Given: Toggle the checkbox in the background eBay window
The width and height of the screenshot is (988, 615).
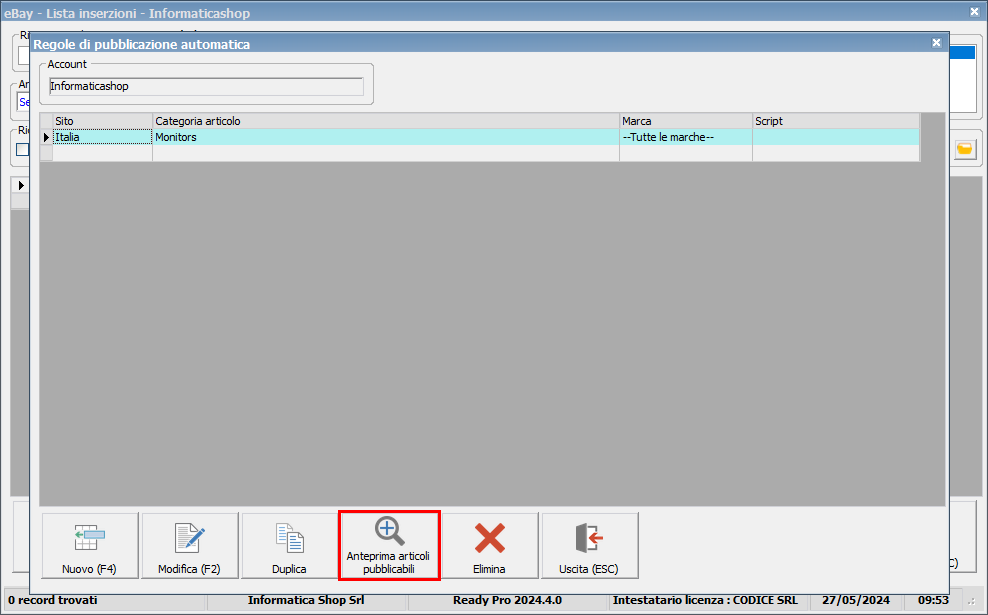Looking at the screenshot, I should (23, 149).
